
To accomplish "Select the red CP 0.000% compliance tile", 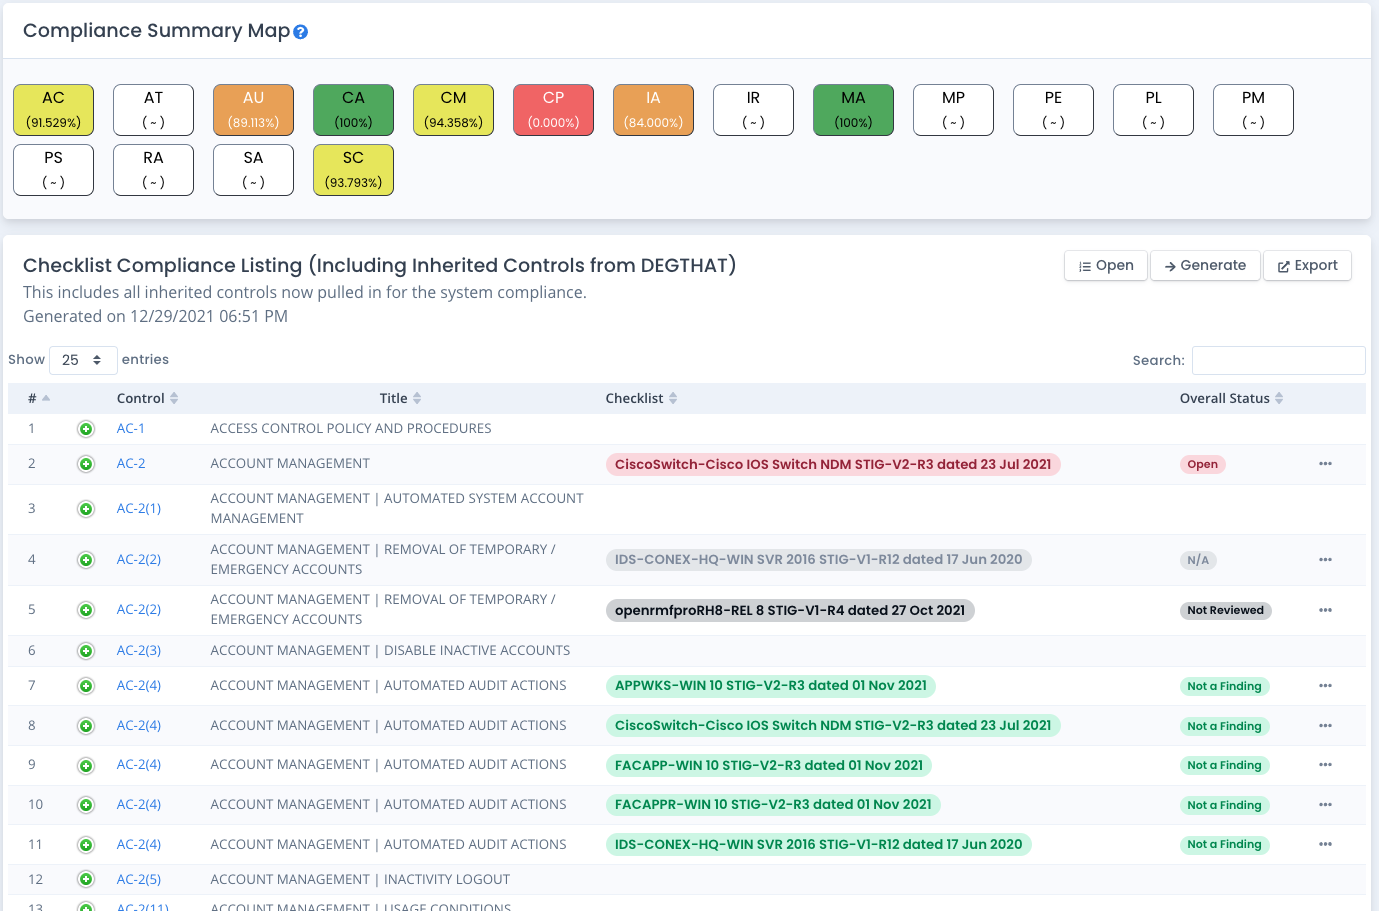I will pos(553,109).
